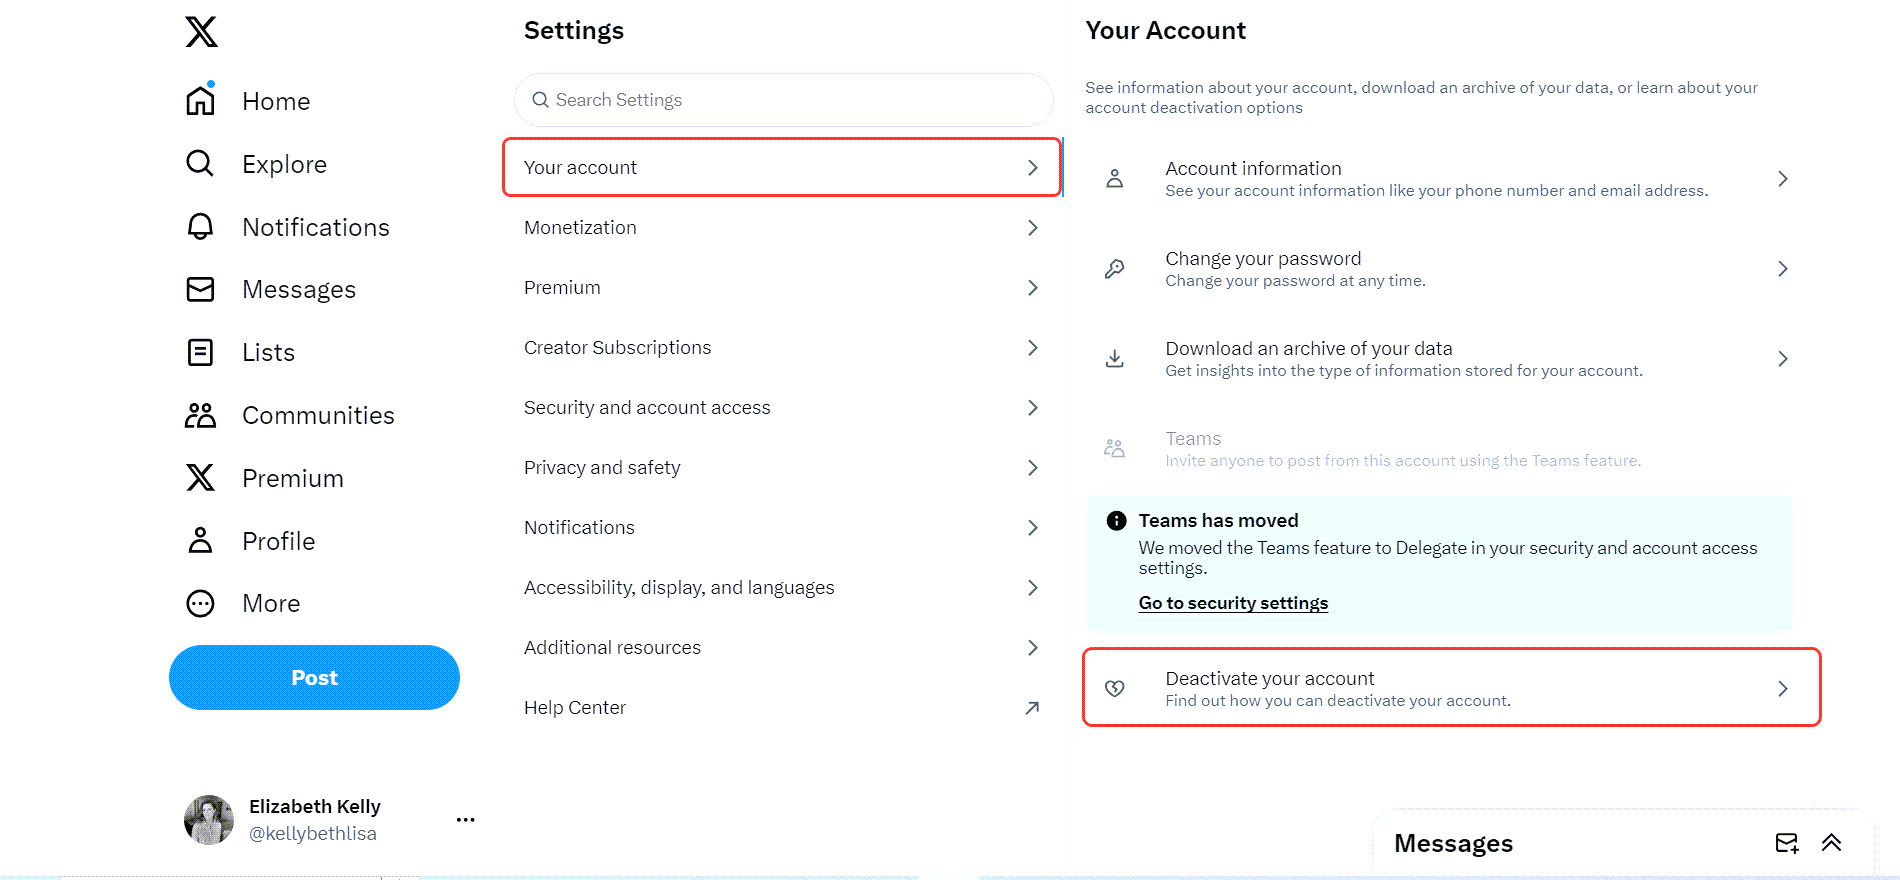Screen dimensions: 1900x880
Task: Select Privacy and safety settings
Action: [782, 468]
